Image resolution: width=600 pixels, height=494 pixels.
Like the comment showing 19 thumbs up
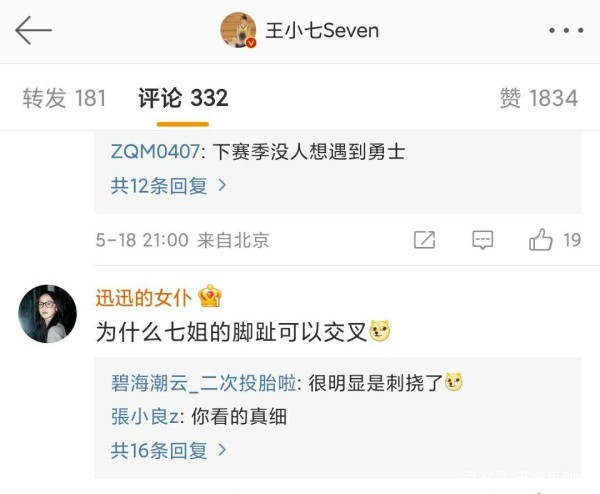[540, 240]
